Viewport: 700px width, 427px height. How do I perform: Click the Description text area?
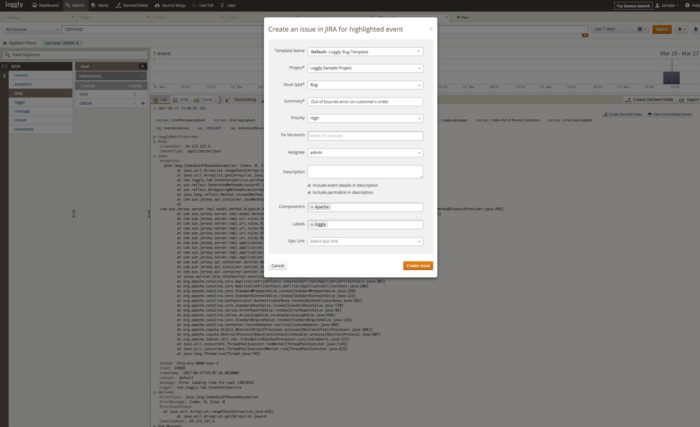[x=365, y=171]
